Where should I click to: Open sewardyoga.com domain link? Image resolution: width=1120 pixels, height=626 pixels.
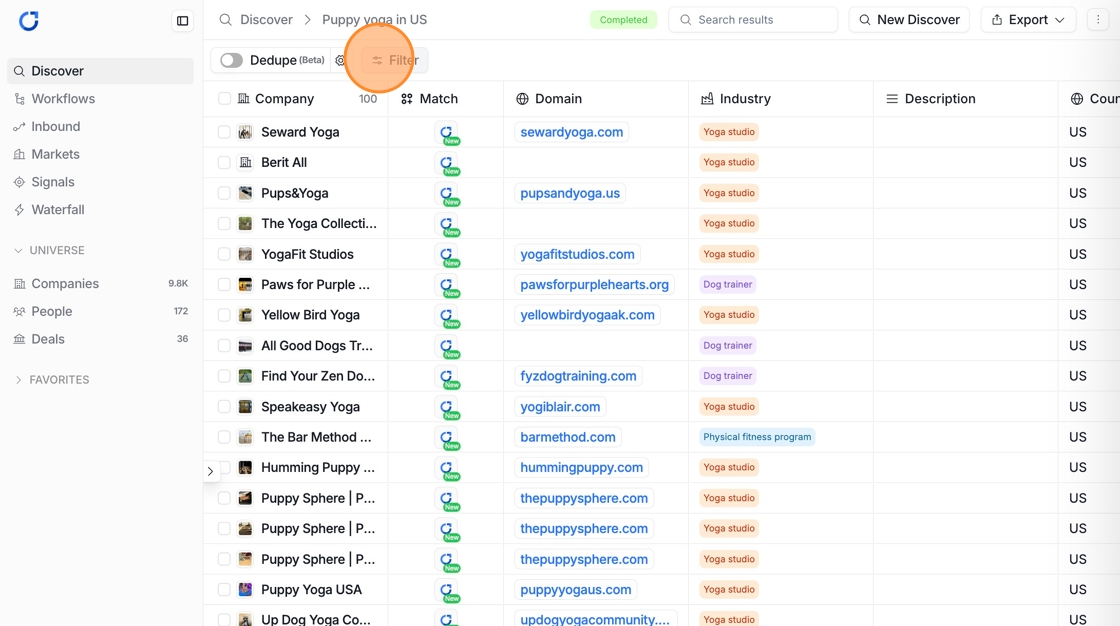click(571, 132)
